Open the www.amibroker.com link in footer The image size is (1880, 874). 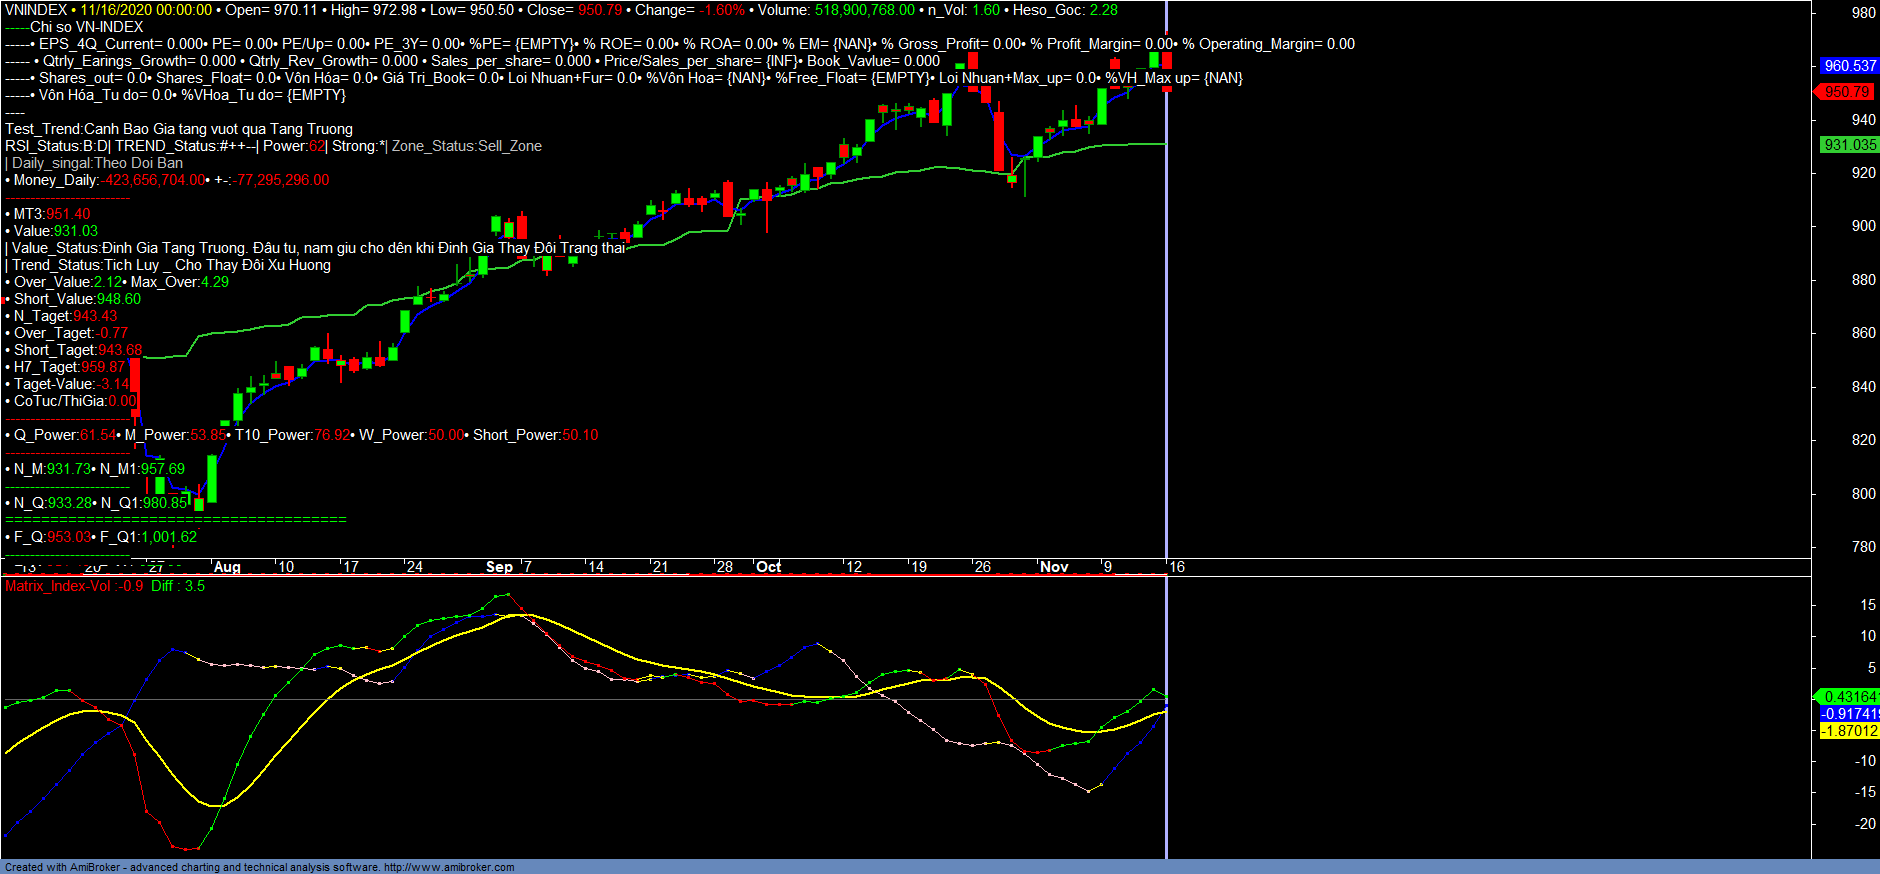tap(449, 867)
